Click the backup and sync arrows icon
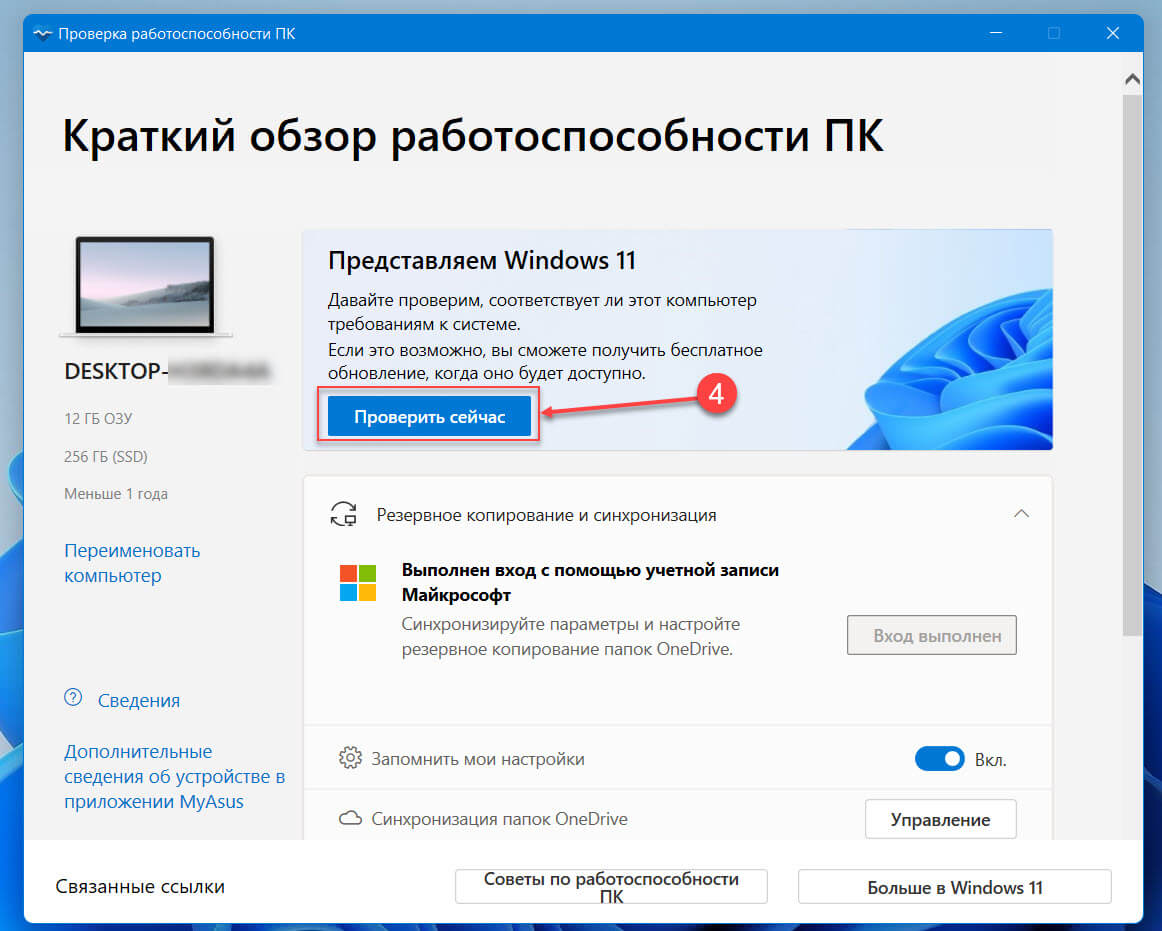Screen dimensions: 1162x931 (343, 514)
